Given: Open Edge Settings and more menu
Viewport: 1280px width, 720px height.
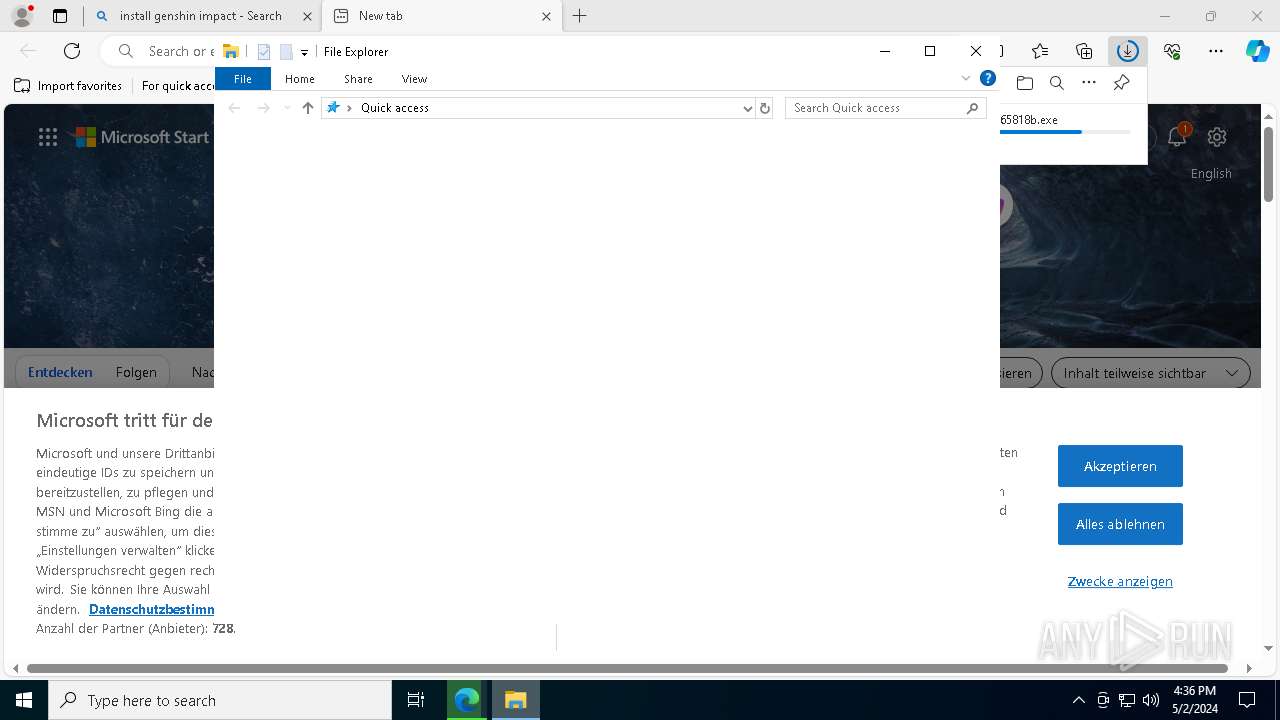Looking at the screenshot, I should pos(1216,51).
